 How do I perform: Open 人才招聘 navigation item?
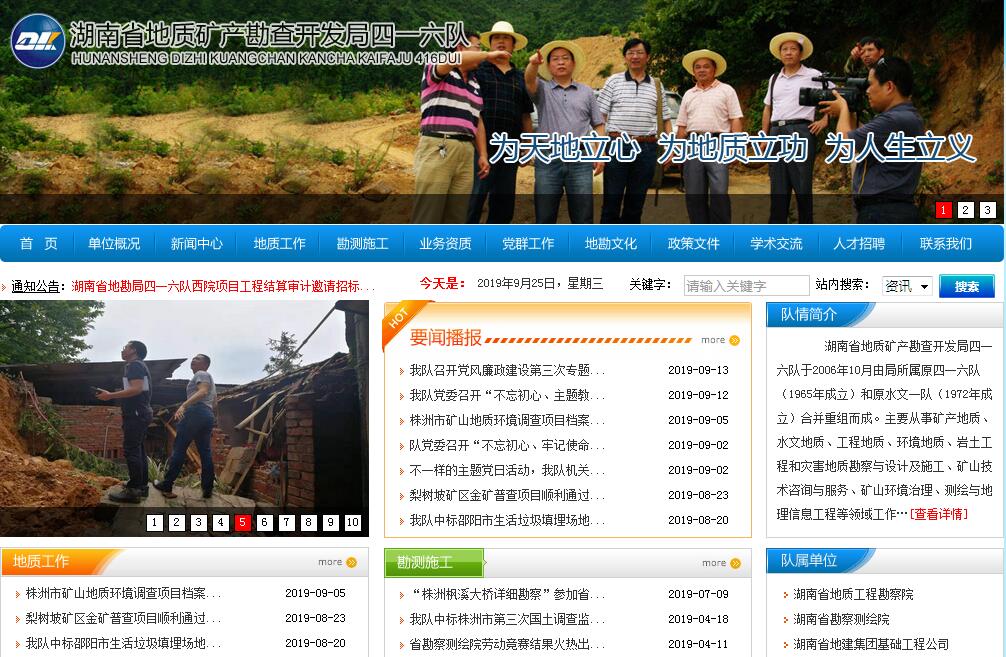click(859, 244)
